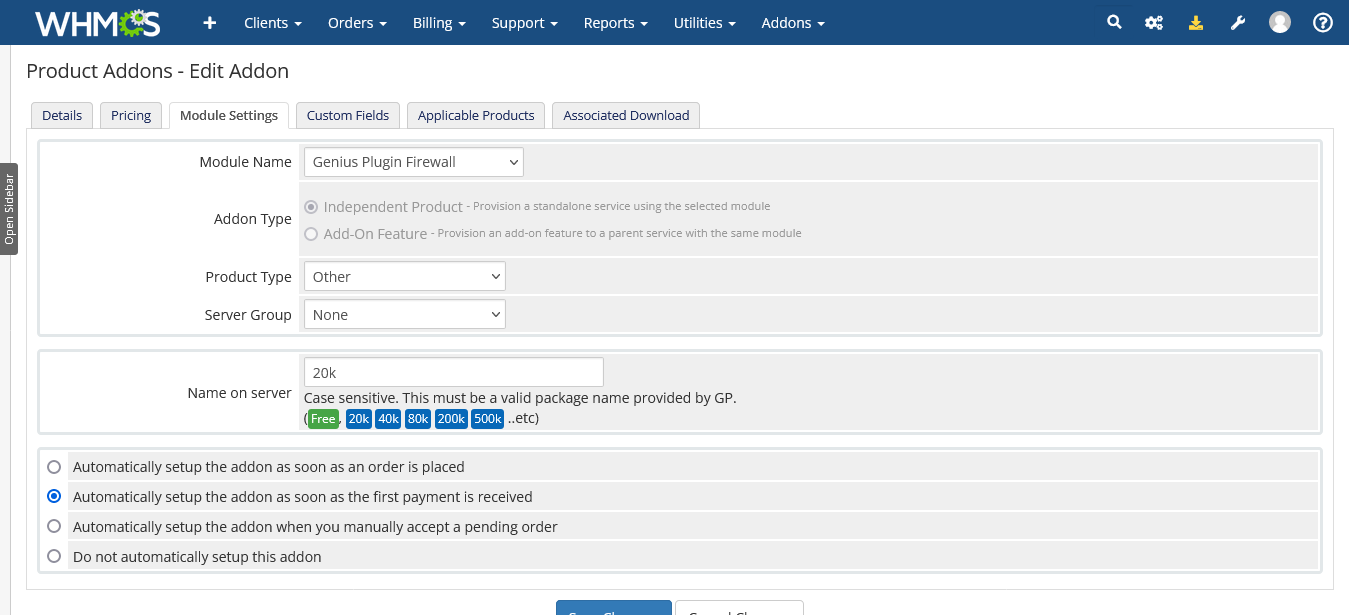Open the sidebar via Open Sidebar handle
1349x615 pixels.
[x=9, y=209]
